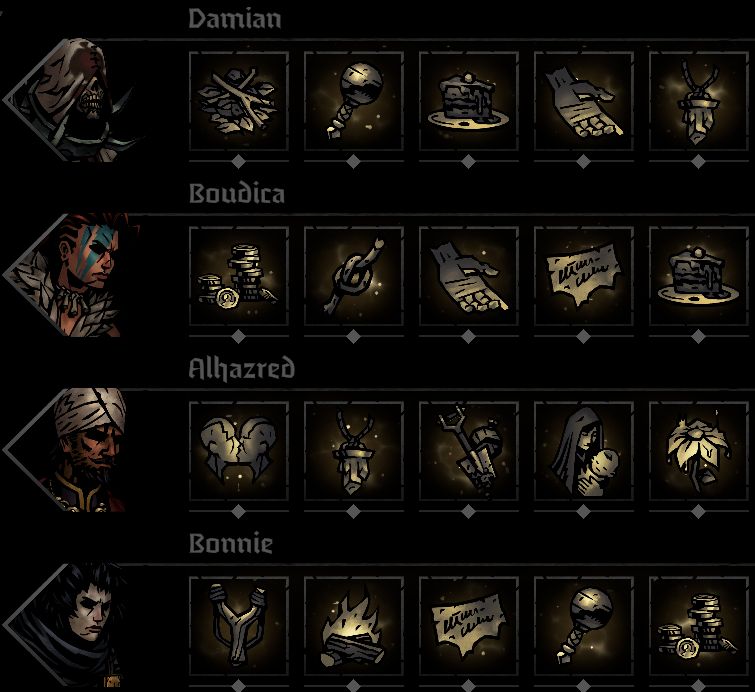Open Damian's hooded skull portrait

[72, 100]
